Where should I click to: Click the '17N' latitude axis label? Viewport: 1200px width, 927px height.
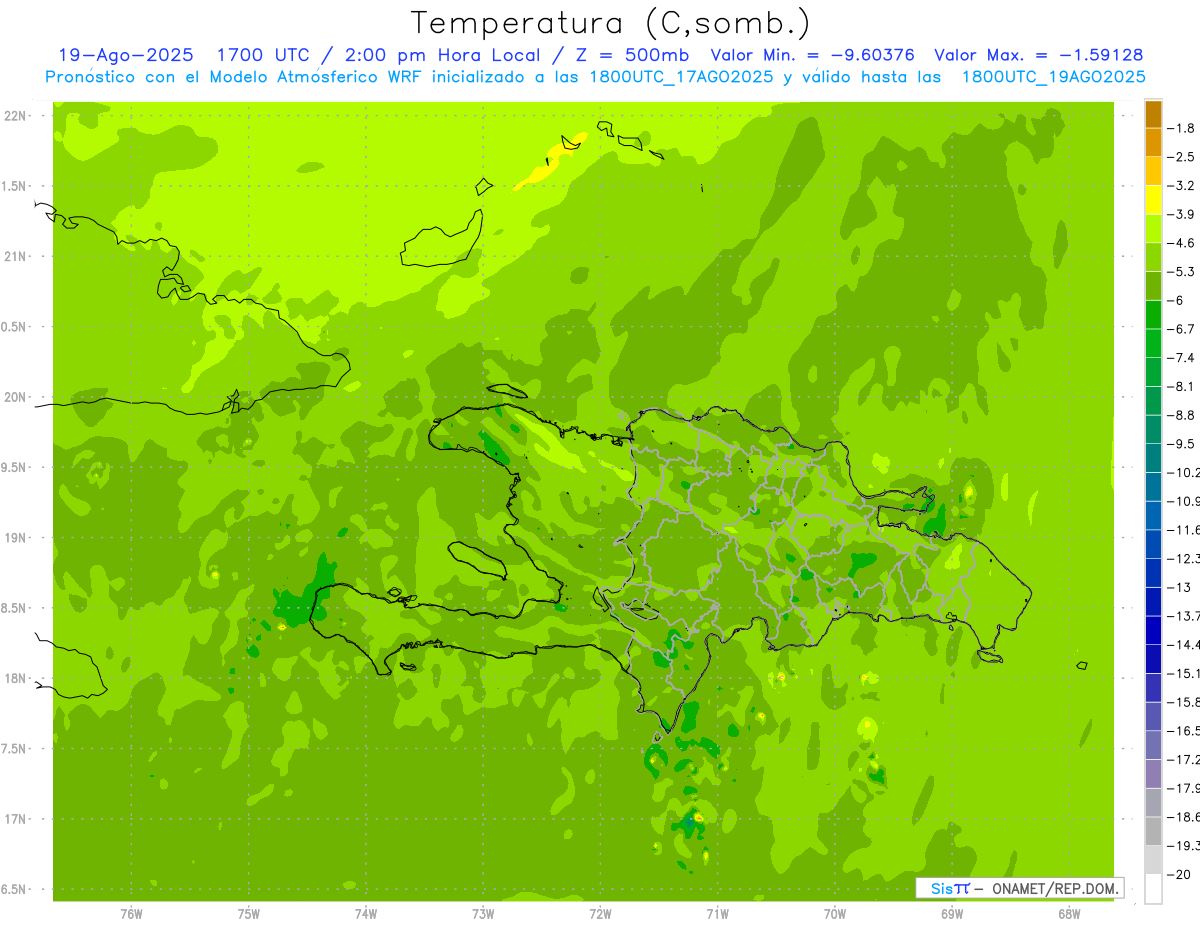coord(16,819)
